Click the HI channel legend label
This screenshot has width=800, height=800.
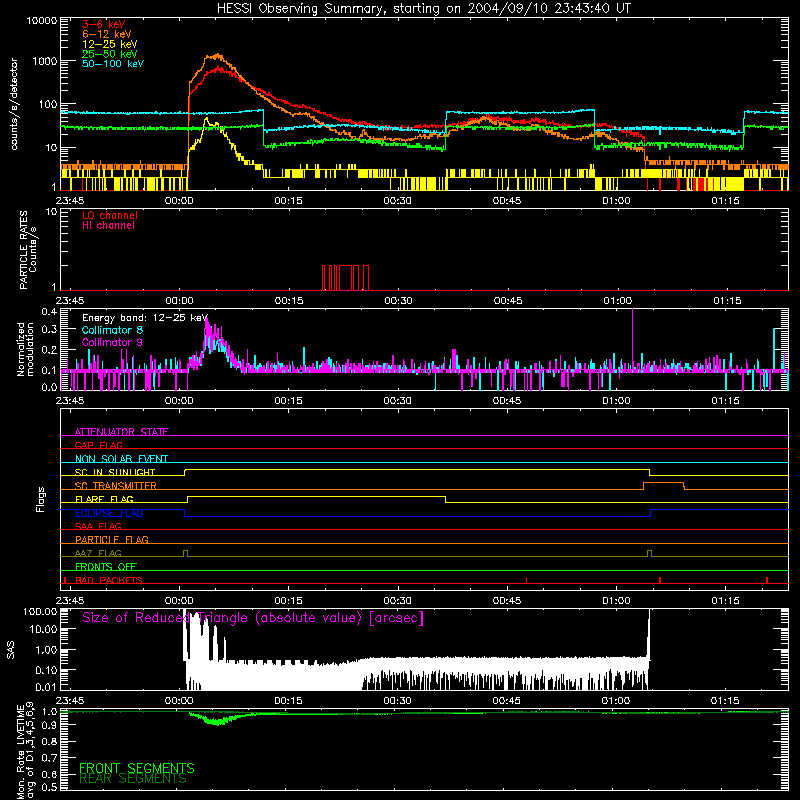pyautogui.click(x=108, y=225)
